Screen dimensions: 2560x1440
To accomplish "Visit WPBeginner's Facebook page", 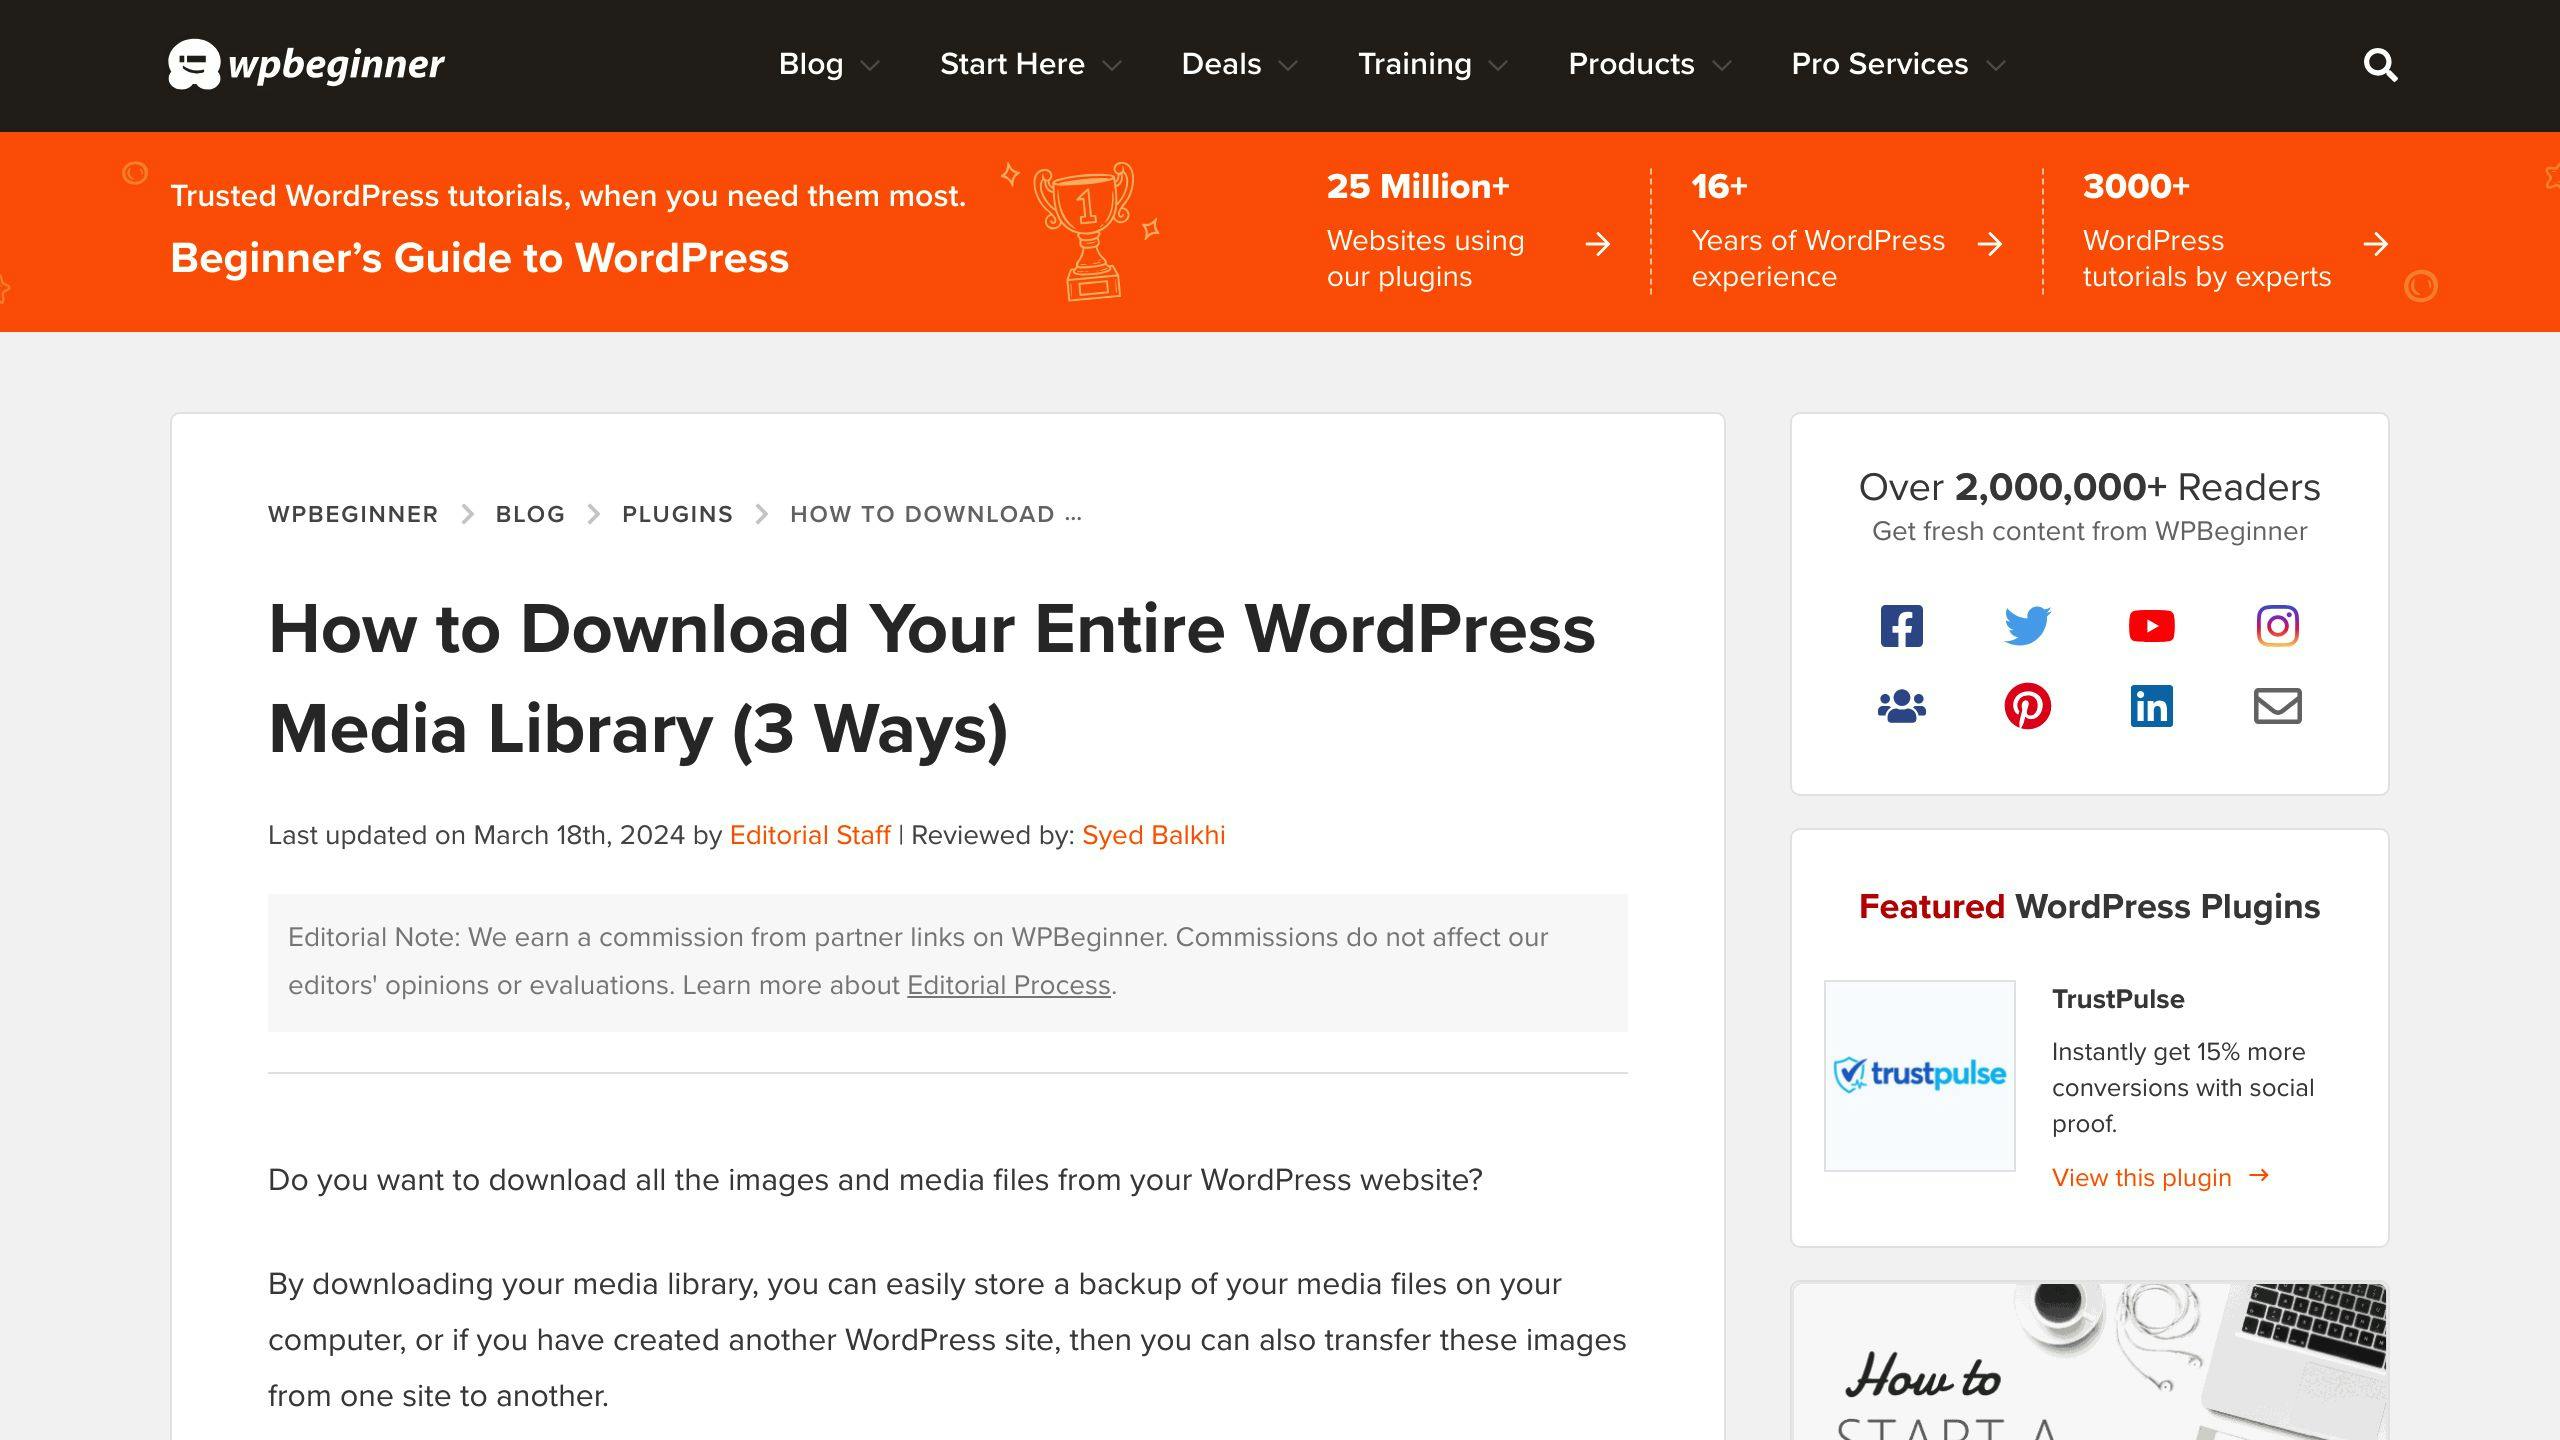I will pyautogui.click(x=1901, y=625).
